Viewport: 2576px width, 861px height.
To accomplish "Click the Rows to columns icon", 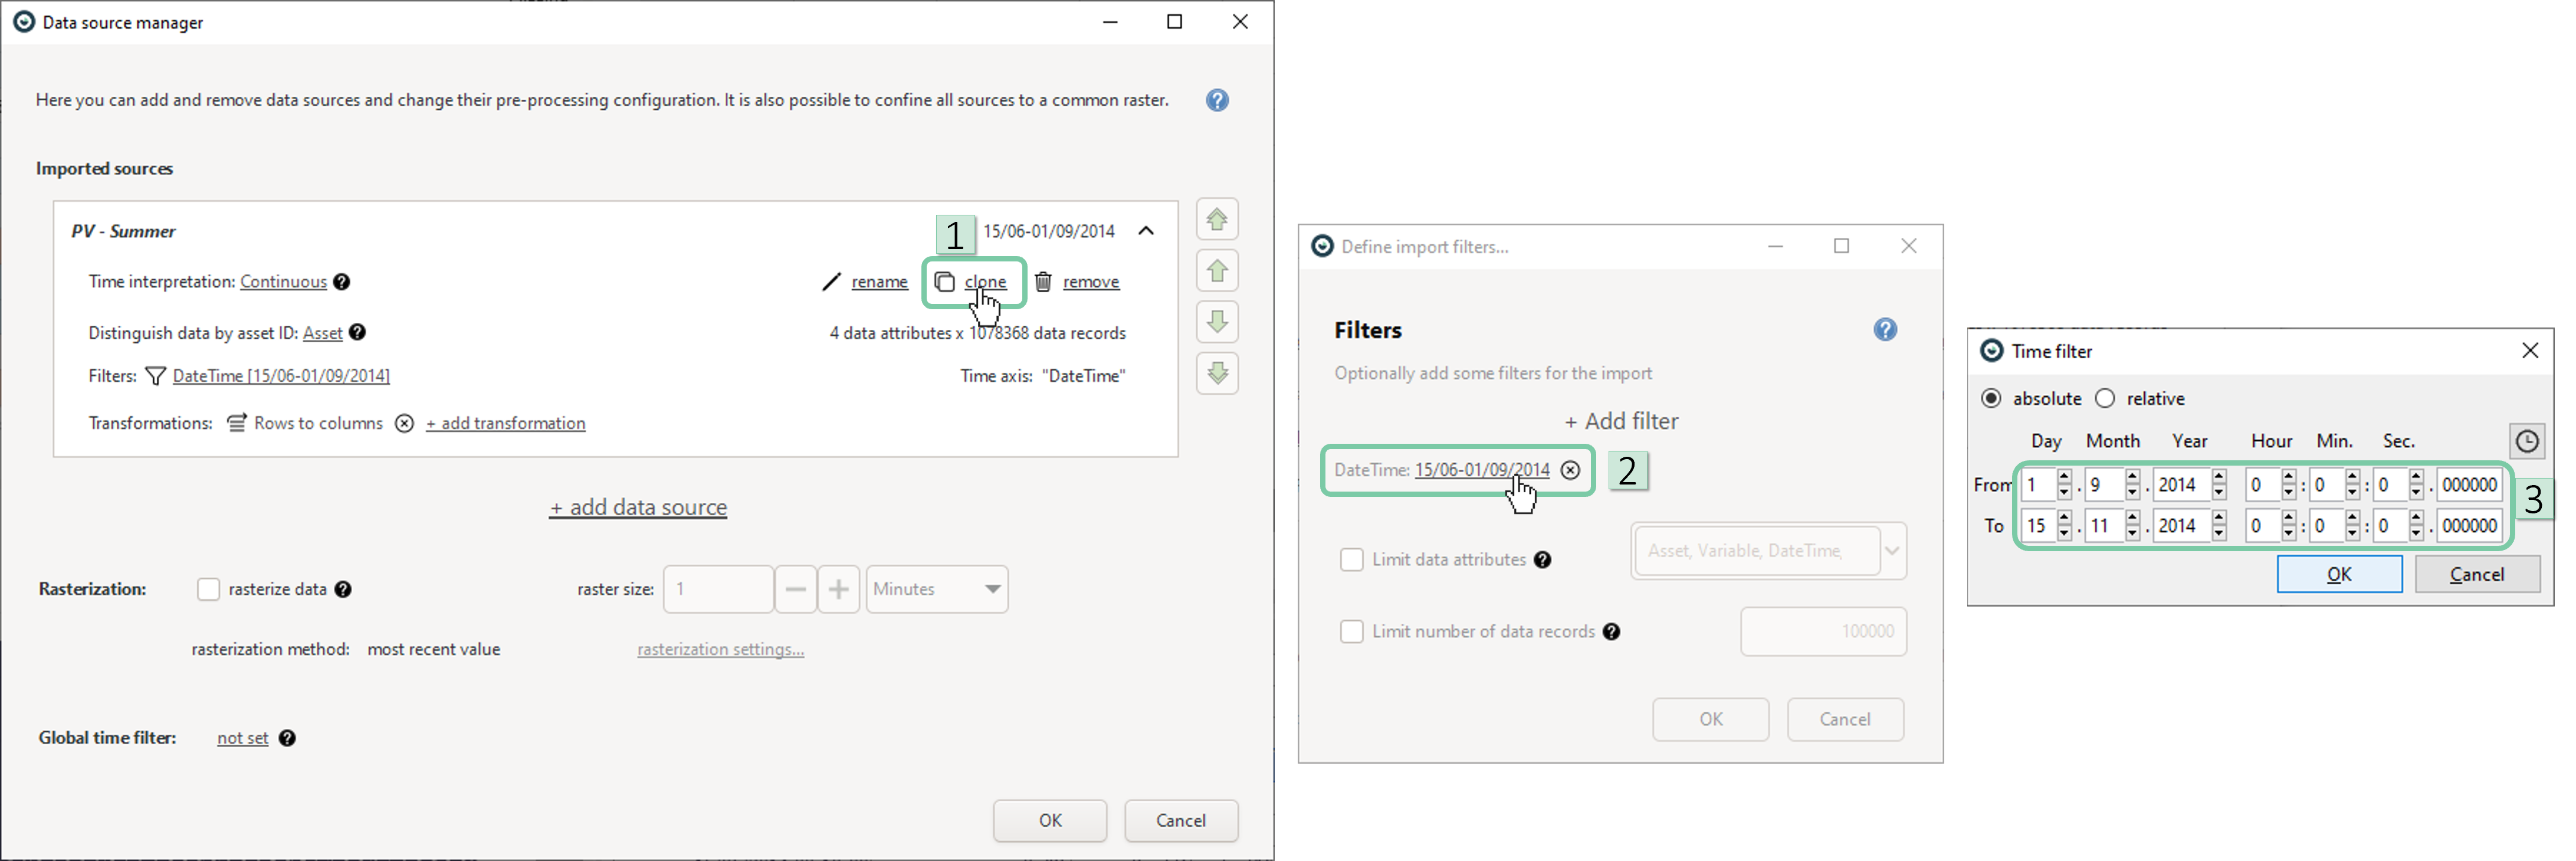I will click(236, 423).
